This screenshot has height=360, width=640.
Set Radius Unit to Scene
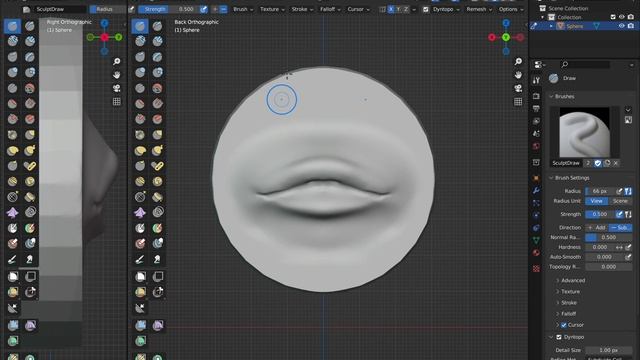point(620,201)
